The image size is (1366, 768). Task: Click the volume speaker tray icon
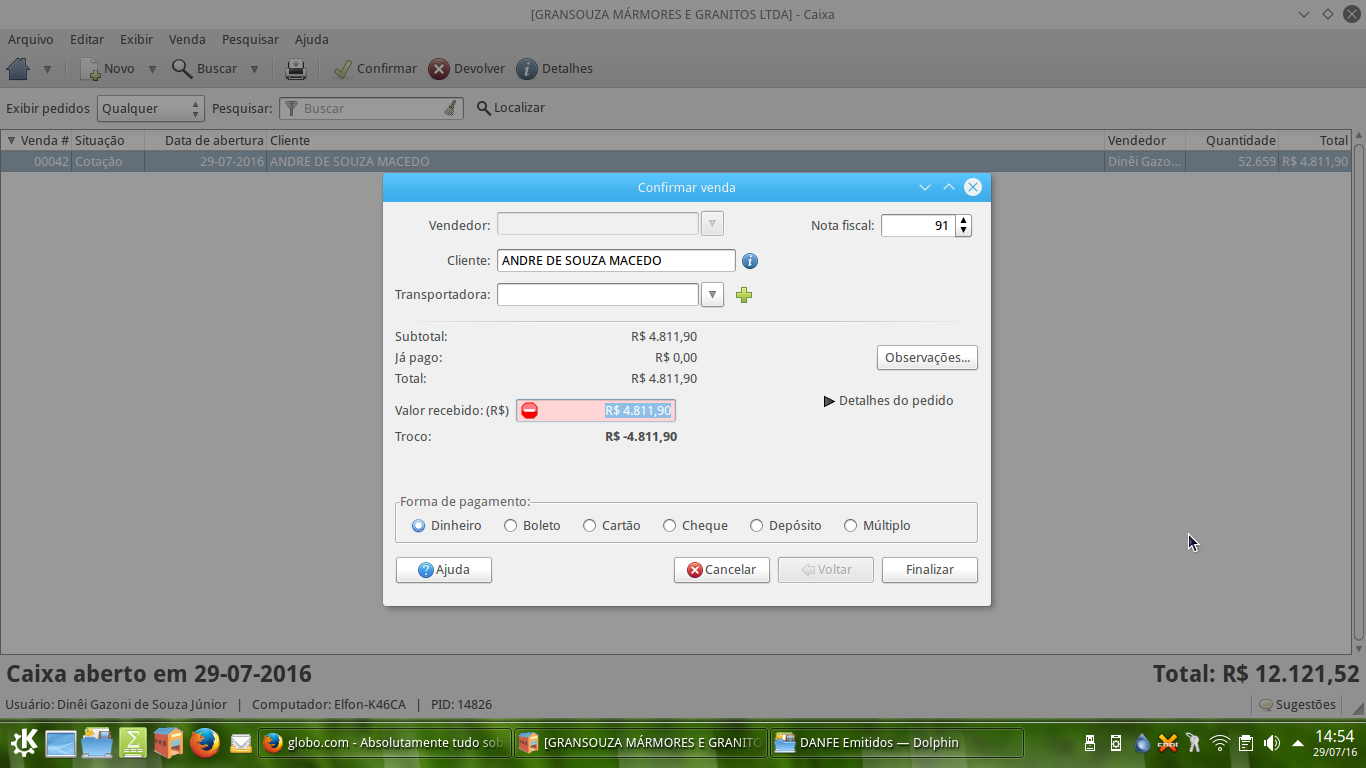point(1272,743)
